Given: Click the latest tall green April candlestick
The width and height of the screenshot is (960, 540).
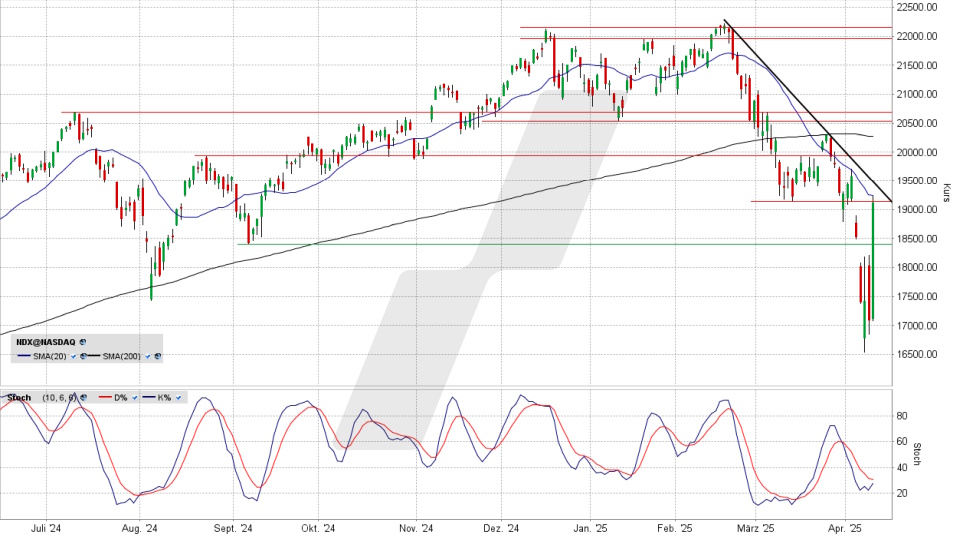Looking at the screenshot, I should pyautogui.click(x=872, y=260).
